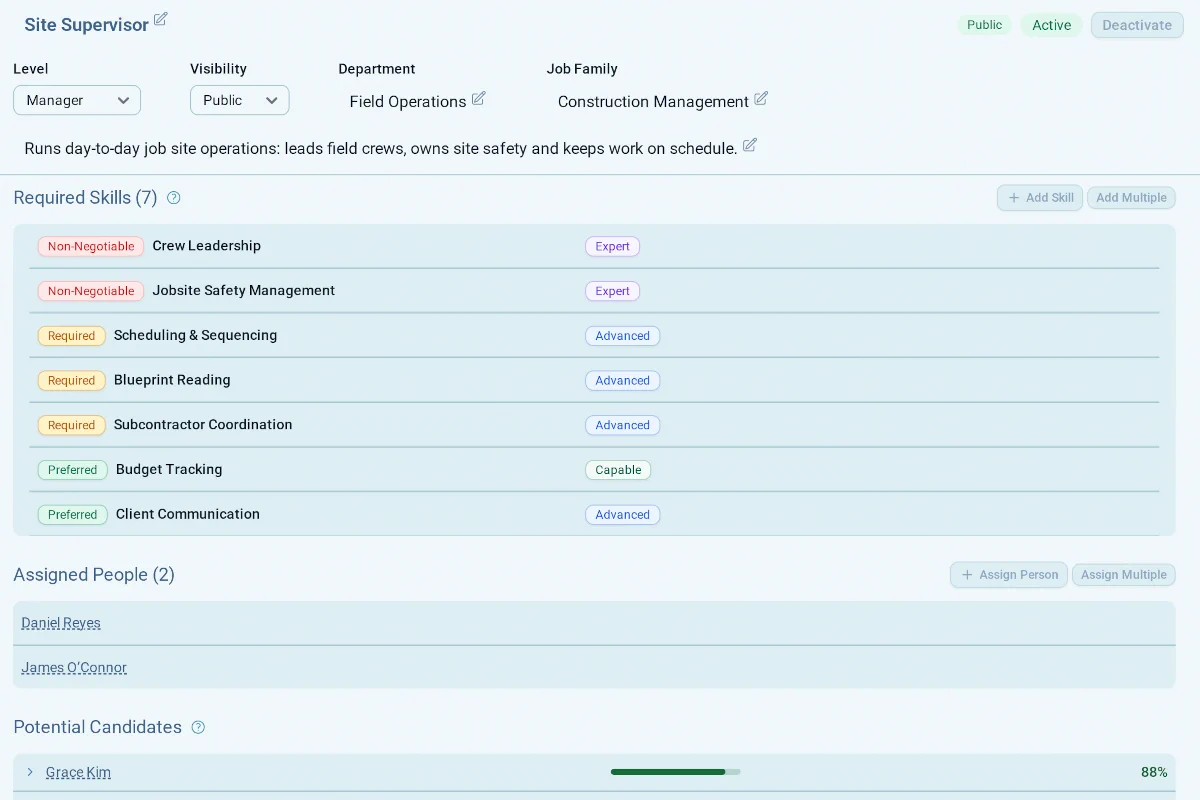This screenshot has width=1200, height=800.
Task: Click the Deactivate button
Action: (1137, 25)
